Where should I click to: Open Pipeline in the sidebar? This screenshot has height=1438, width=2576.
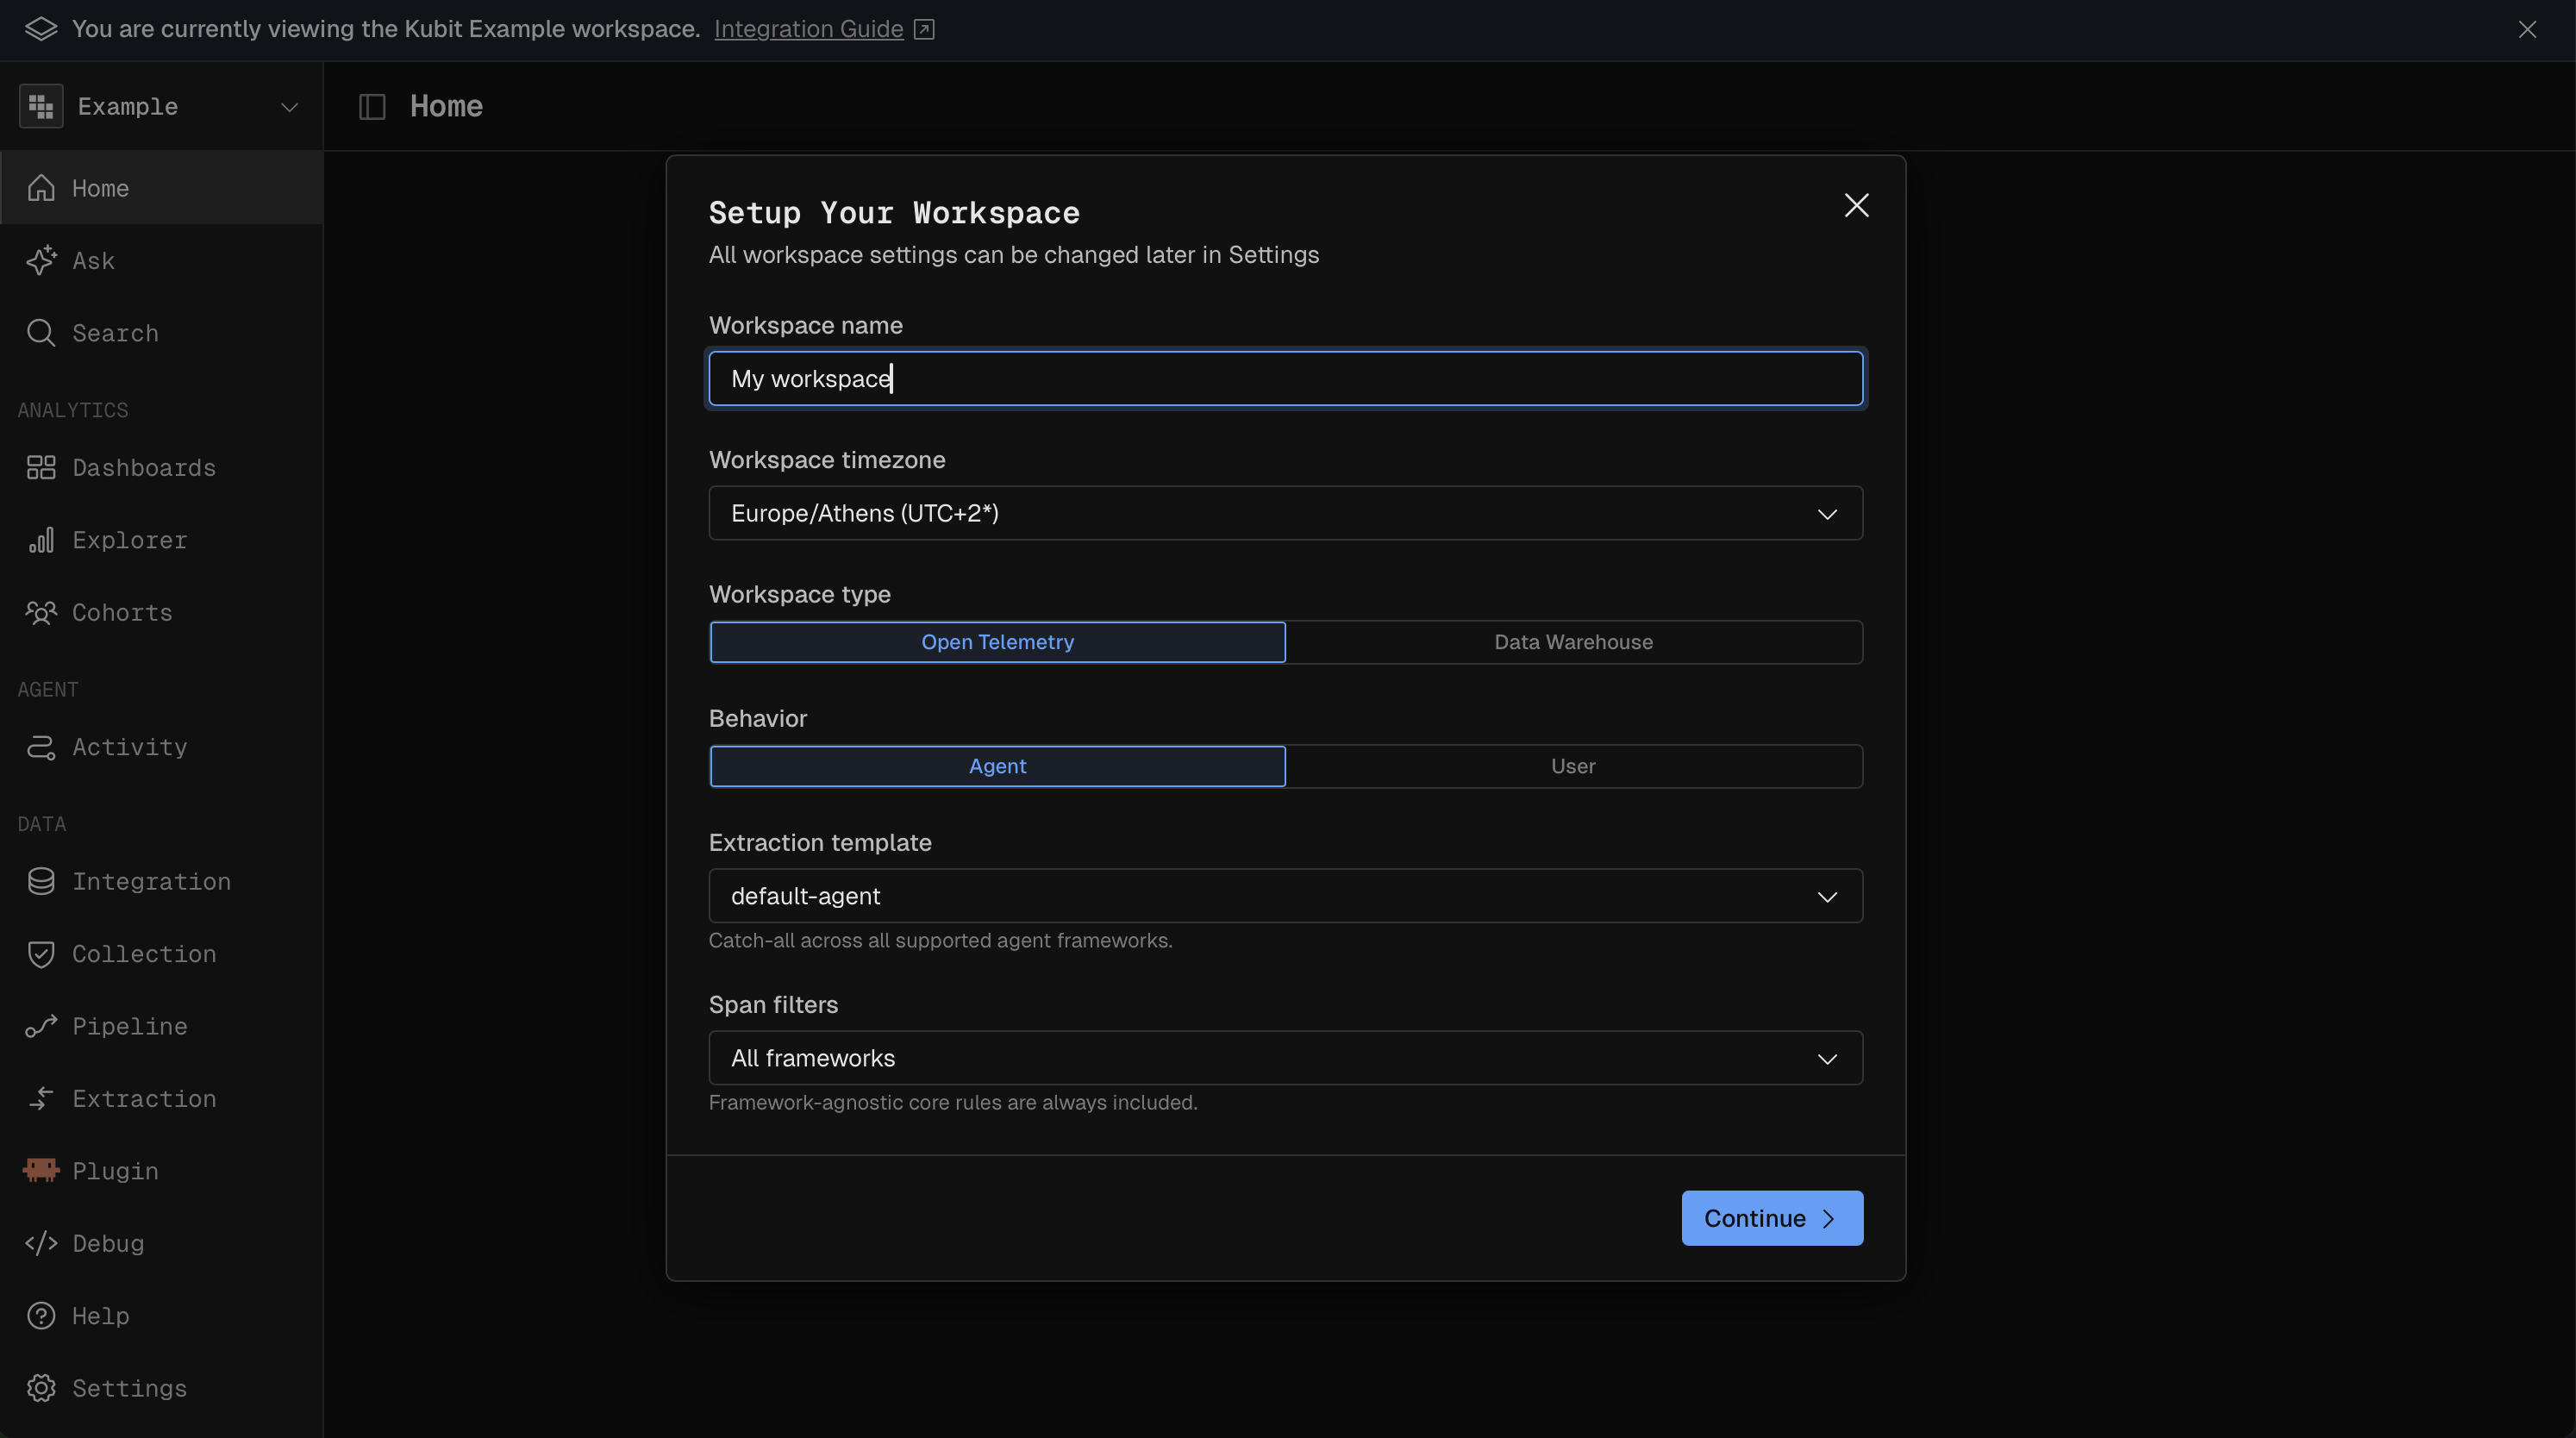point(161,1026)
